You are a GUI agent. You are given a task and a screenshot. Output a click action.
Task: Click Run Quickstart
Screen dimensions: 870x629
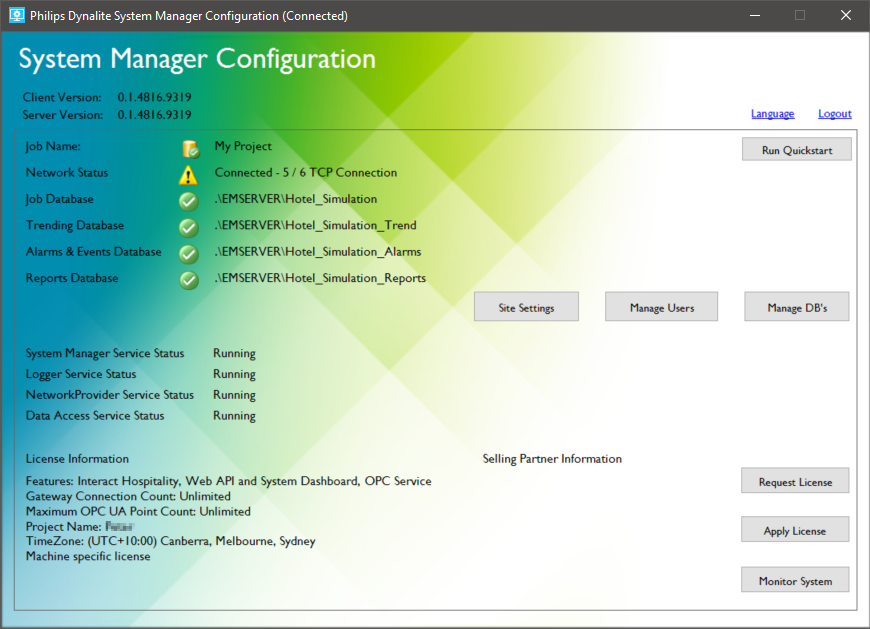click(x=796, y=148)
